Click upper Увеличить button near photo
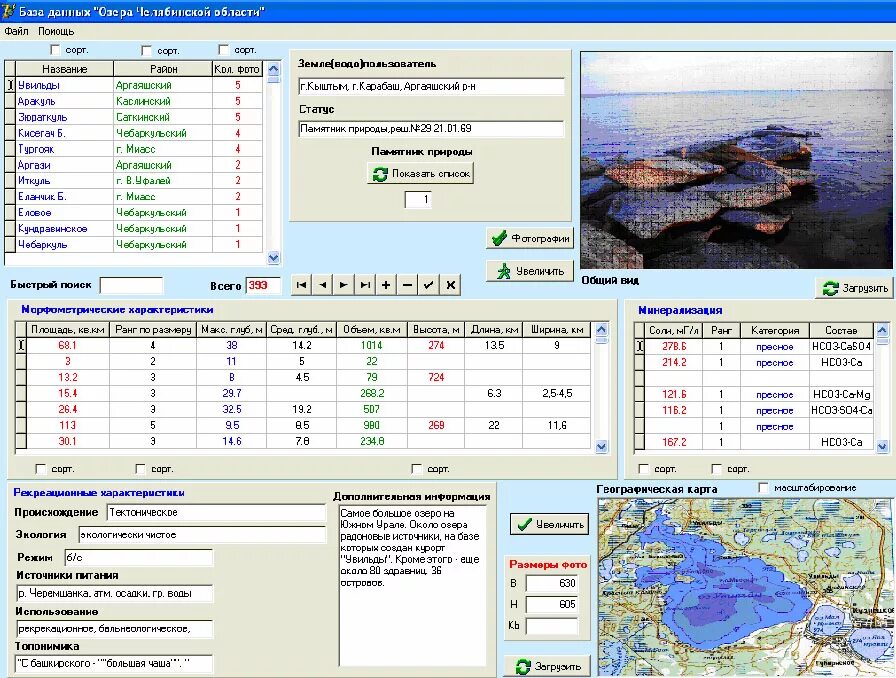 click(530, 271)
